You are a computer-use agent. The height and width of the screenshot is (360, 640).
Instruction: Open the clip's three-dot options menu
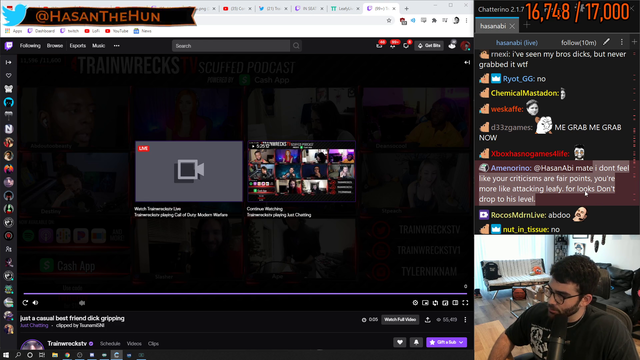click(465, 320)
